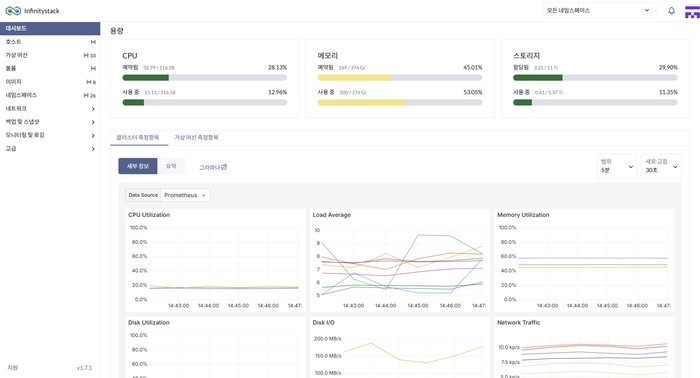The image size is (700, 378).
Task: Expand the 네트워크 sidebar group chevron
Action: click(x=93, y=109)
